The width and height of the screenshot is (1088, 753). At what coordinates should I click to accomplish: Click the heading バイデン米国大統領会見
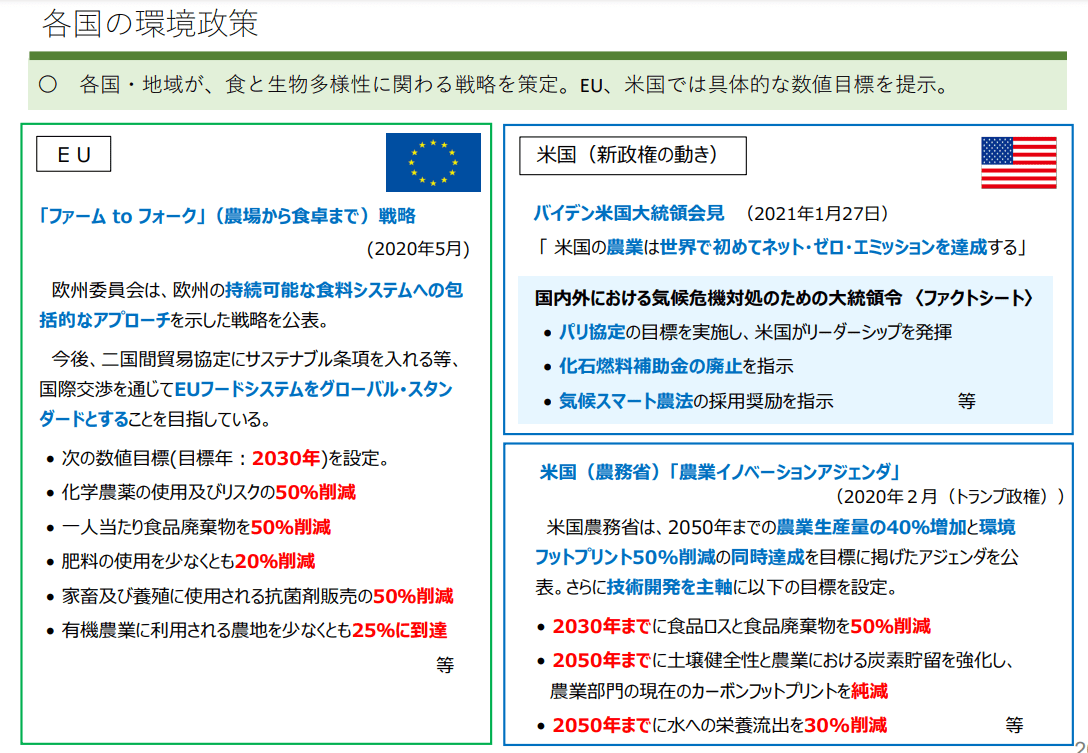coord(629,213)
